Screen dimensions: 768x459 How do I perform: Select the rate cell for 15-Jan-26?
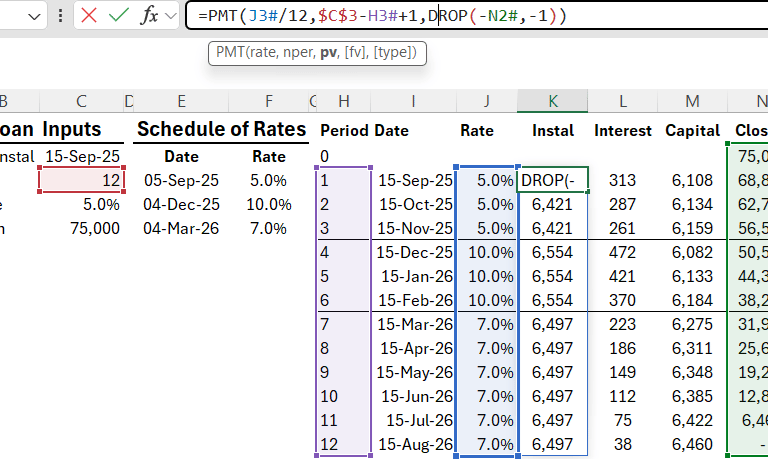(x=487, y=276)
